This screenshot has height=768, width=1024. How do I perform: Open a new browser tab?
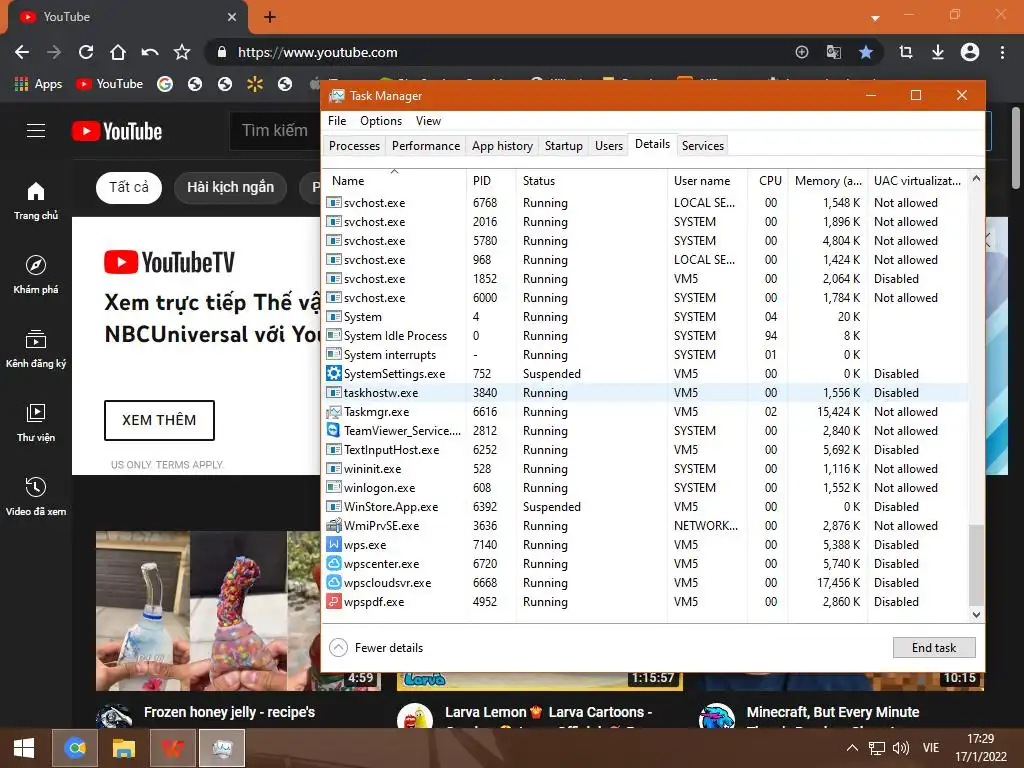coord(270,18)
